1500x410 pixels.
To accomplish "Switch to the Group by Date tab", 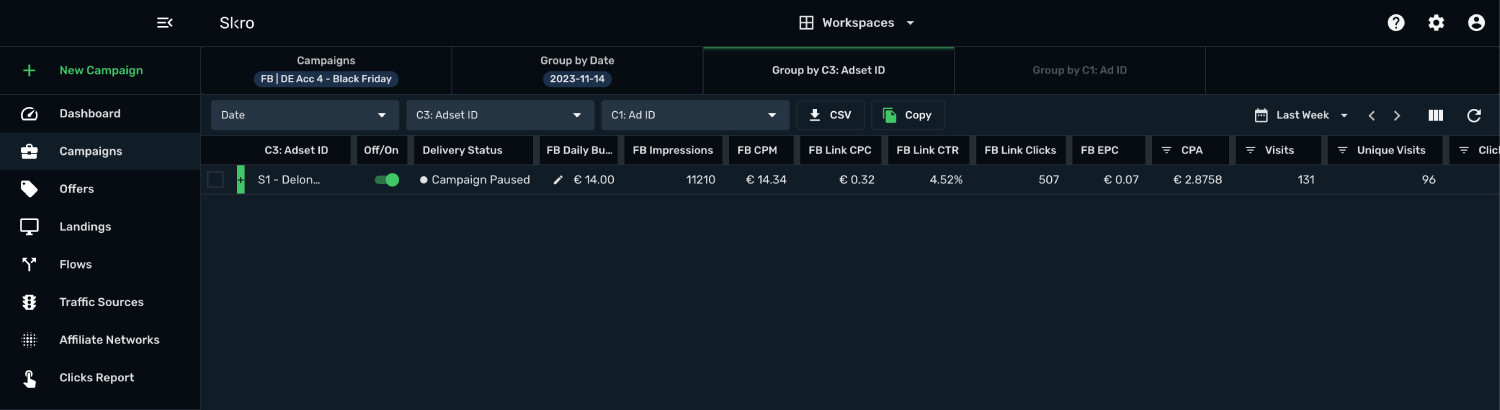I will point(577,70).
